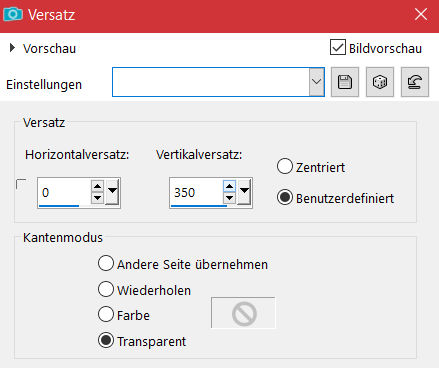
Task: Expand the Vorschau preview section
Action: (12, 48)
